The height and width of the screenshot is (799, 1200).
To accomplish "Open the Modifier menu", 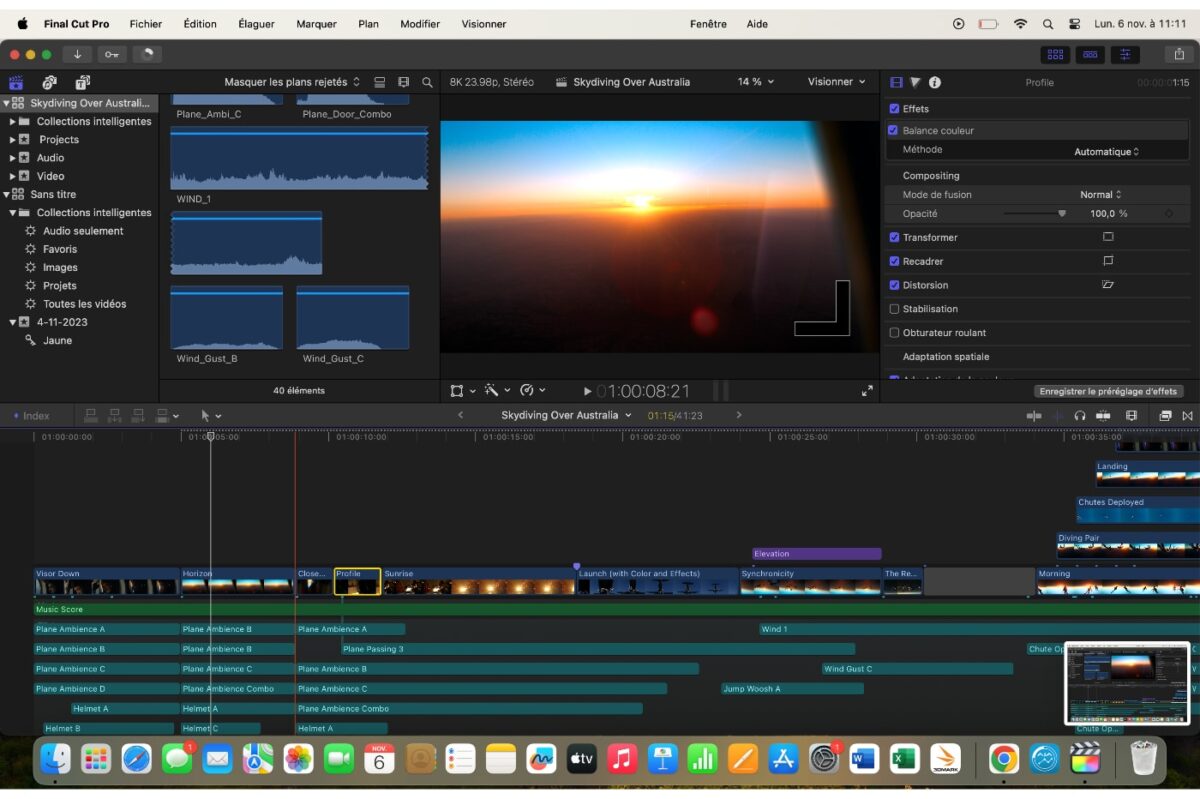I will [420, 24].
